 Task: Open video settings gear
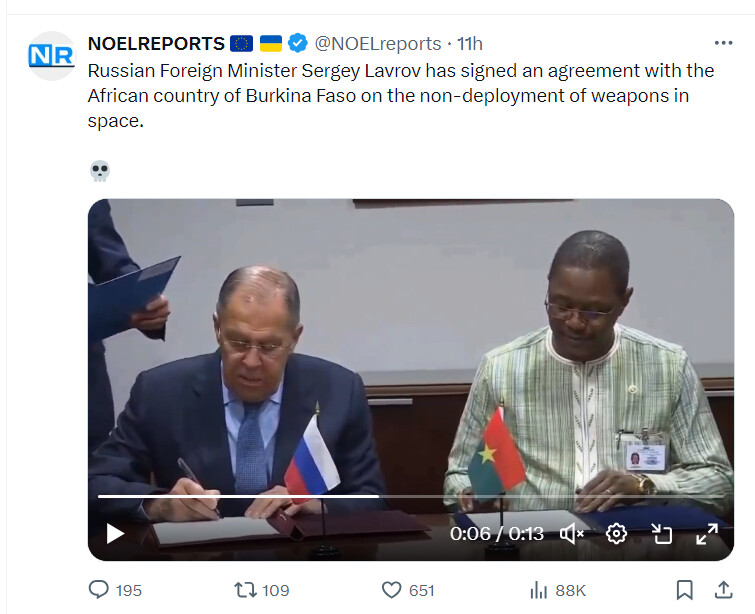tap(617, 533)
